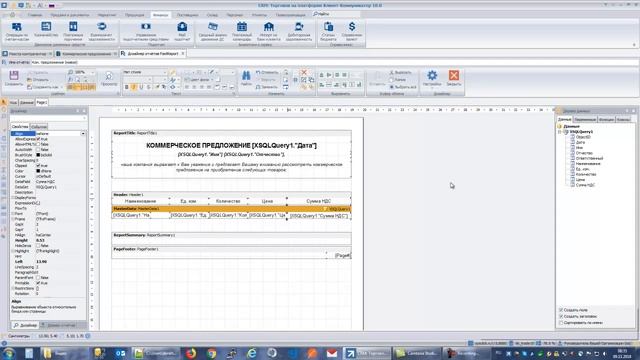Toggle HideZeros property checkbox
Viewport: 640px width, 360px height.
point(38,246)
